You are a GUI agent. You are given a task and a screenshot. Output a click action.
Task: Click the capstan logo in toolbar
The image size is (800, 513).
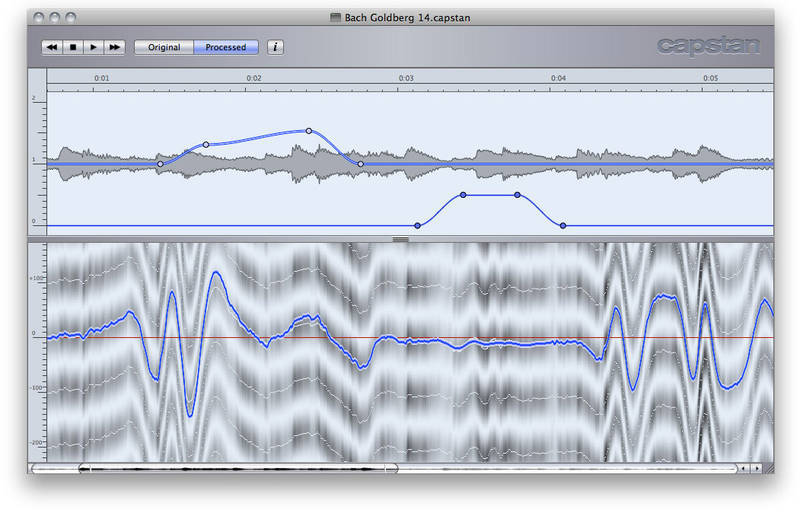(708, 46)
